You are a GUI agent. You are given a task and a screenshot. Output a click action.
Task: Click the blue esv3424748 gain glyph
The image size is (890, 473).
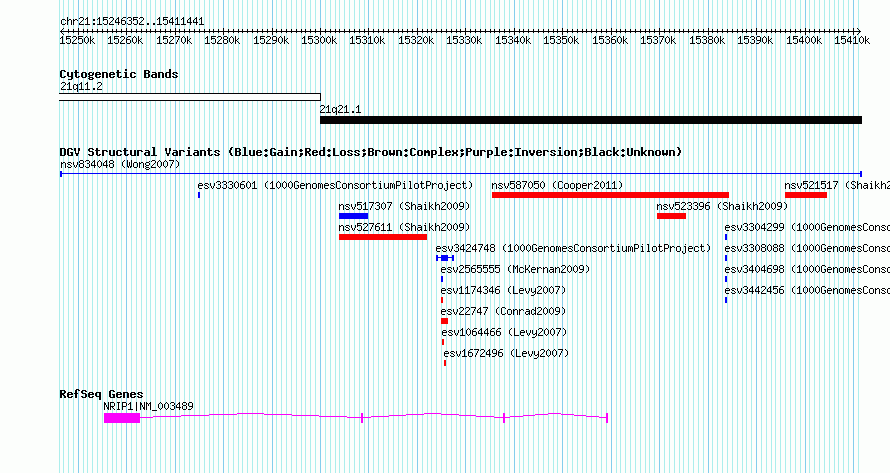click(x=445, y=258)
